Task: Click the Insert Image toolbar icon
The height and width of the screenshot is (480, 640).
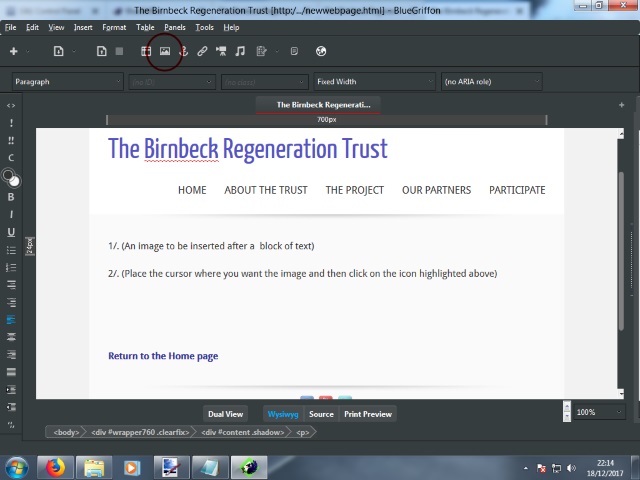Action: [165, 51]
